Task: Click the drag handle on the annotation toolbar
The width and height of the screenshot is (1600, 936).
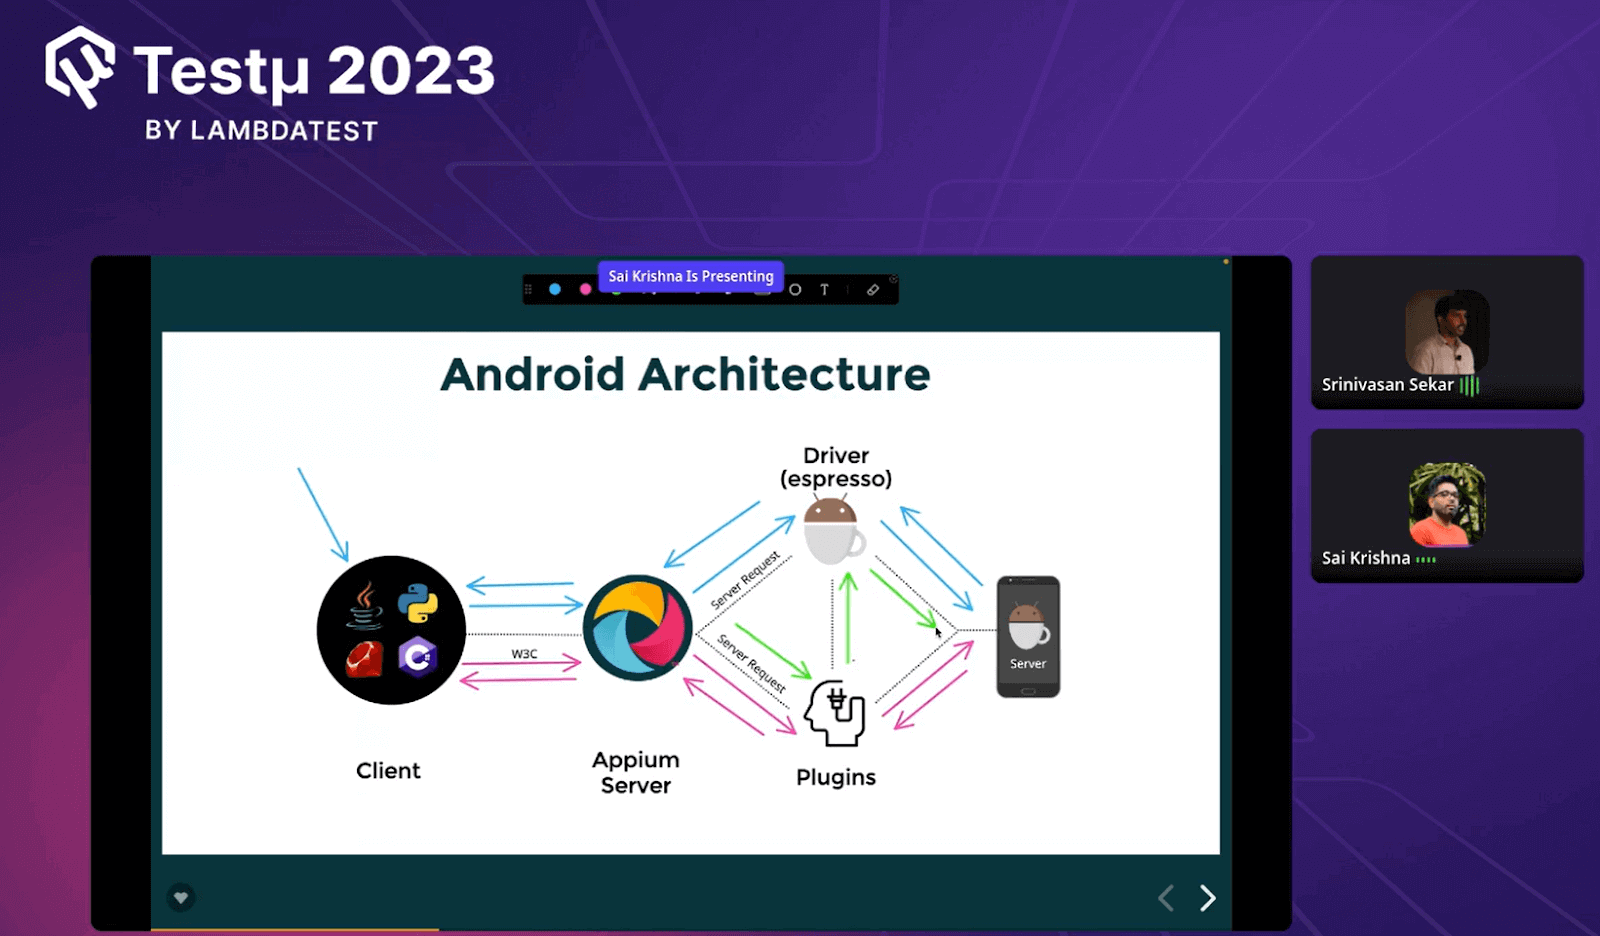Action: tap(530, 289)
